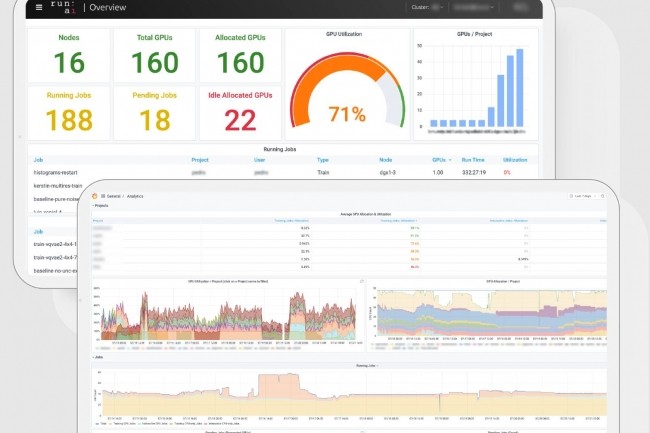Click the dashboards grid icon beside General
This screenshot has height=433, width=650.
click(103, 196)
